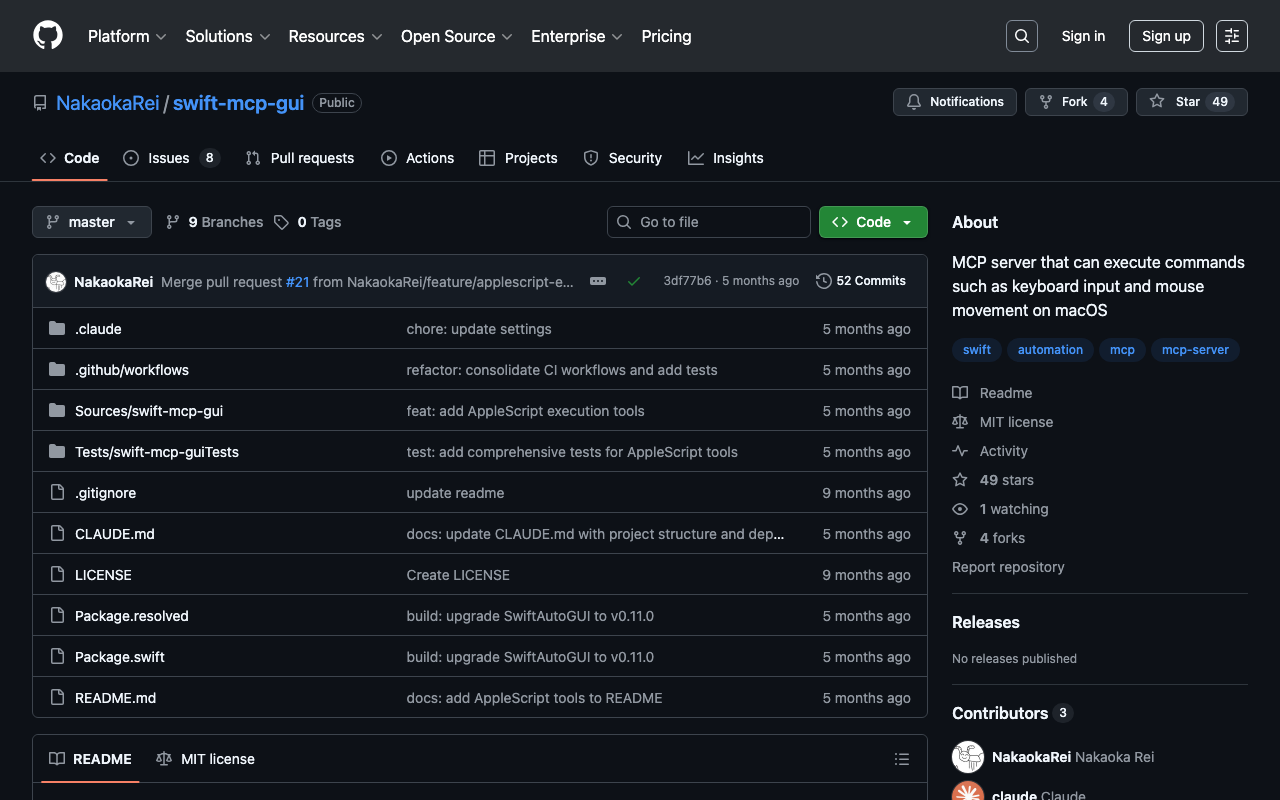Viewport: 1280px width, 800px height.
Task: Open the 52 Commits history link
Action: [x=861, y=281]
